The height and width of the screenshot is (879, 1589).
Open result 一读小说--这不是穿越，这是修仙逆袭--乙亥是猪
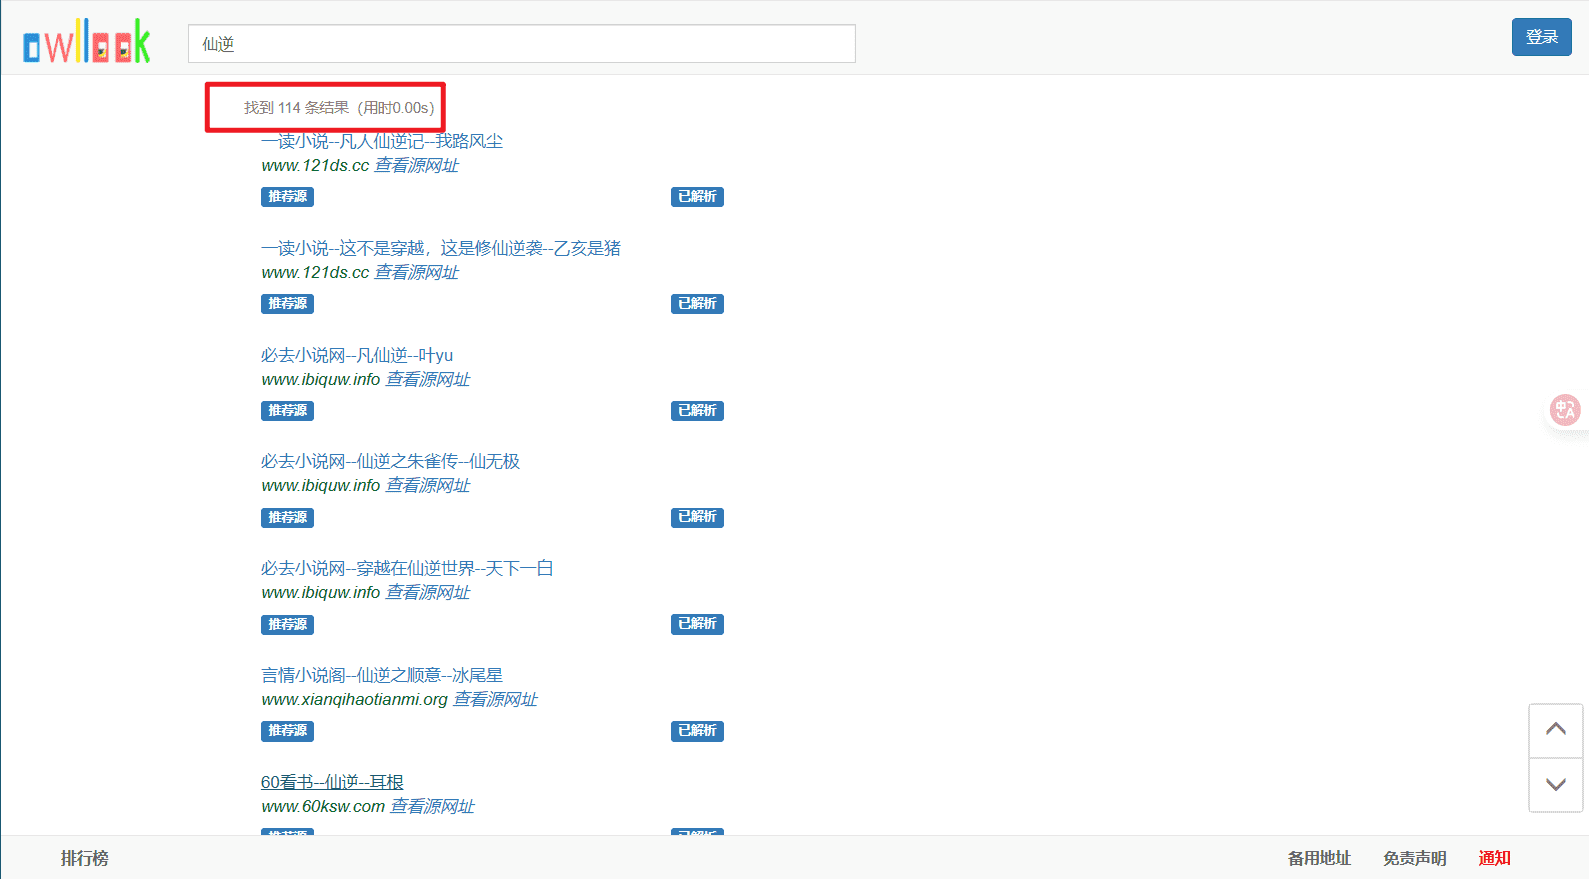coord(441,248)
